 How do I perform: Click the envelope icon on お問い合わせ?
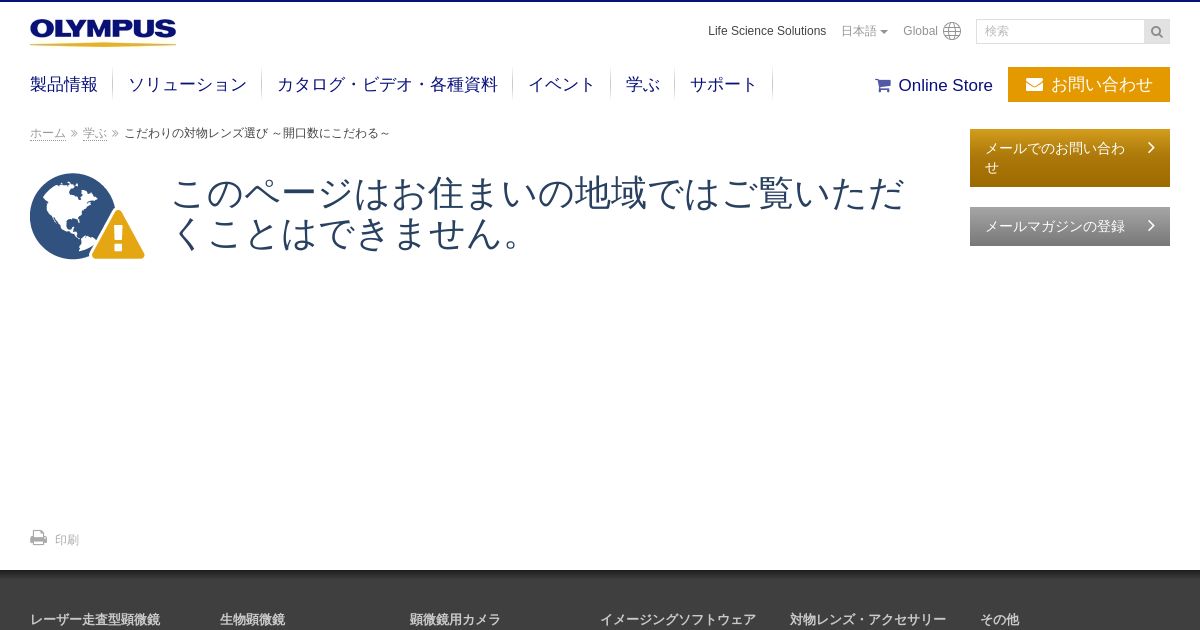pyautogui.click(x=1034, y=85)
